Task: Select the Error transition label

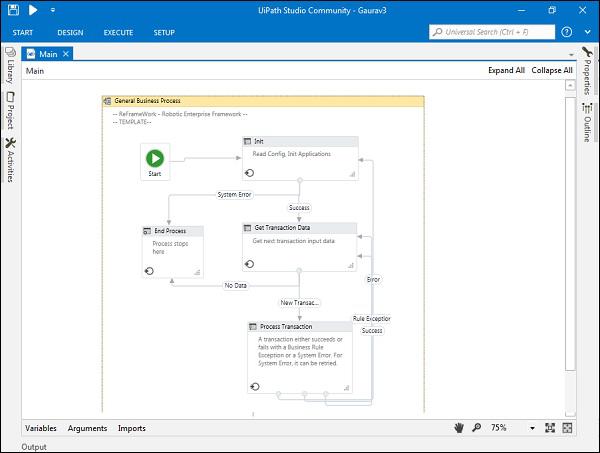Action: [373, 280]
